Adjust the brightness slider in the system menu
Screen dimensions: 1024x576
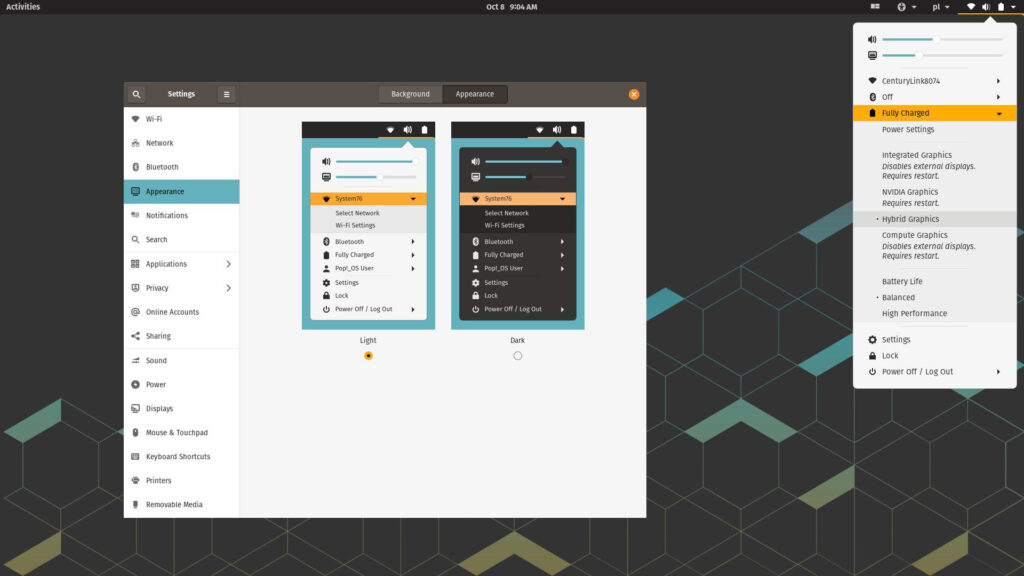942,56
